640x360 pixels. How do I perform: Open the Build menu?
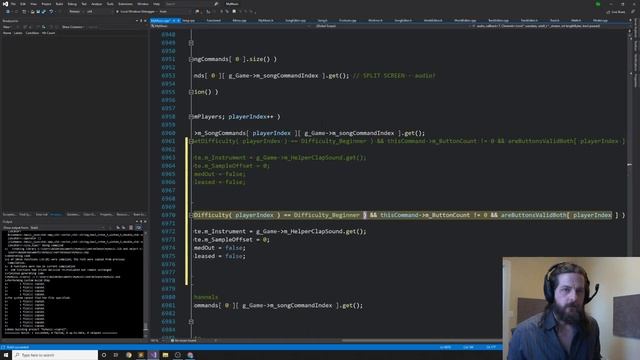[60, 4]
